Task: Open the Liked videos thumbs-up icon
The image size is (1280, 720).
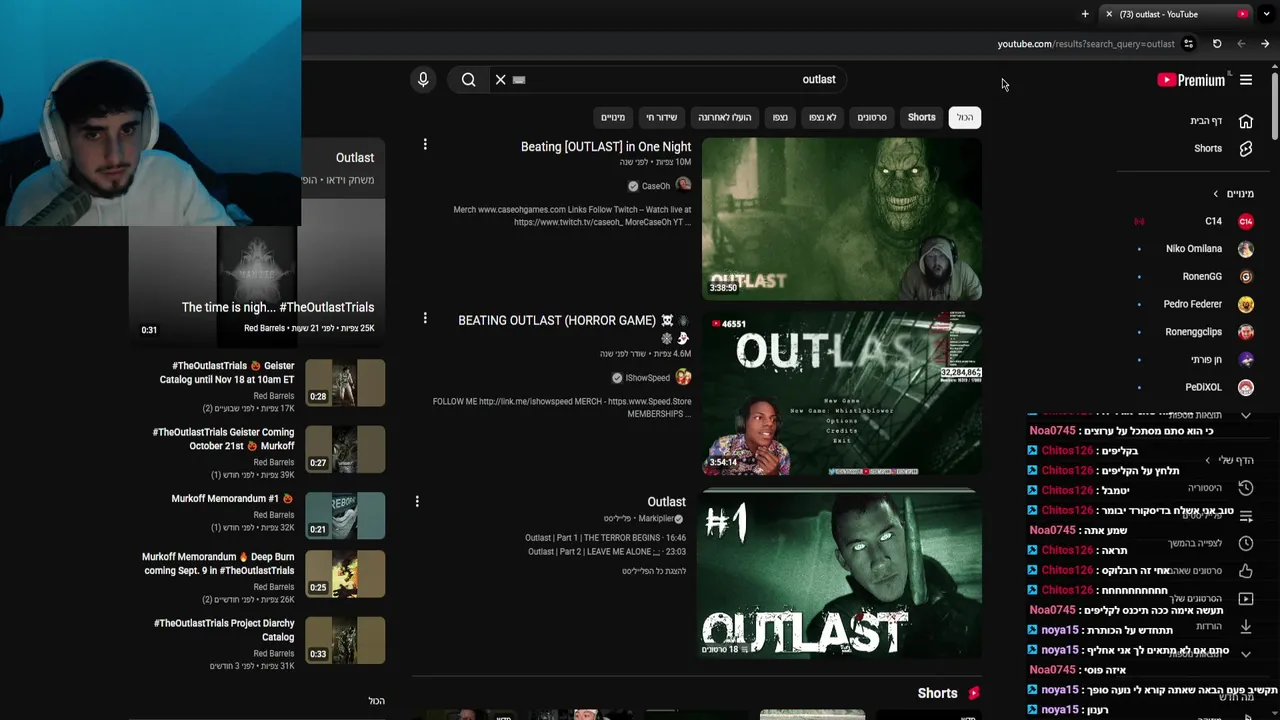Action: click(1246, 571)
